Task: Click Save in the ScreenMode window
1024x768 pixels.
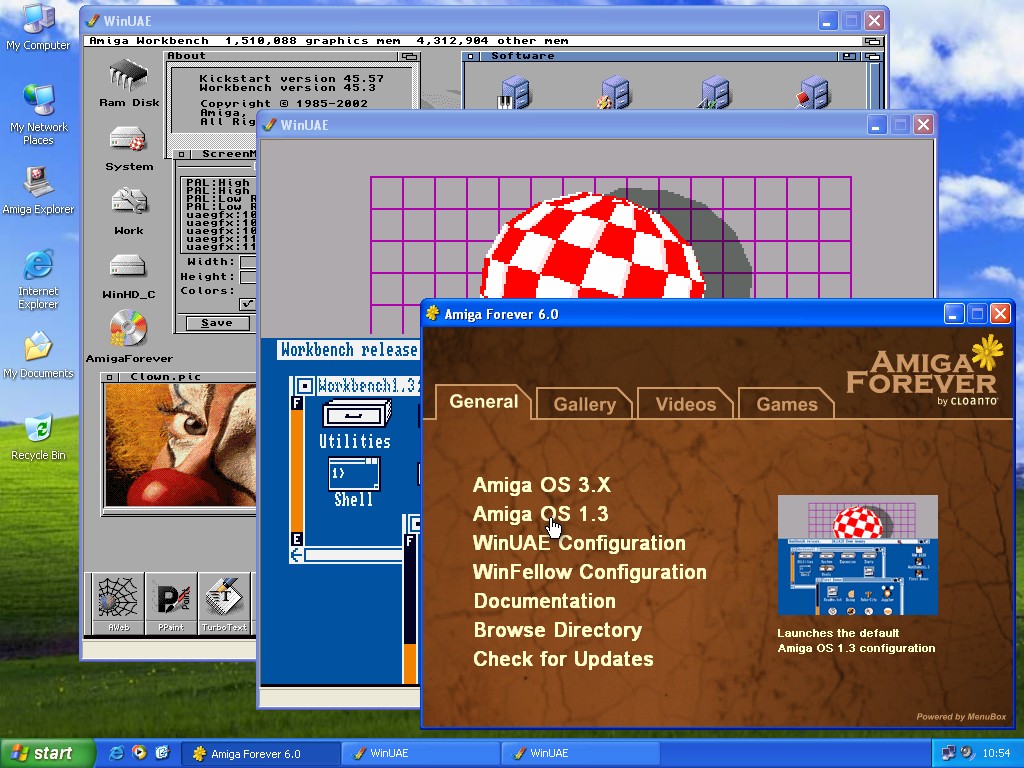Action: (217, 323)
